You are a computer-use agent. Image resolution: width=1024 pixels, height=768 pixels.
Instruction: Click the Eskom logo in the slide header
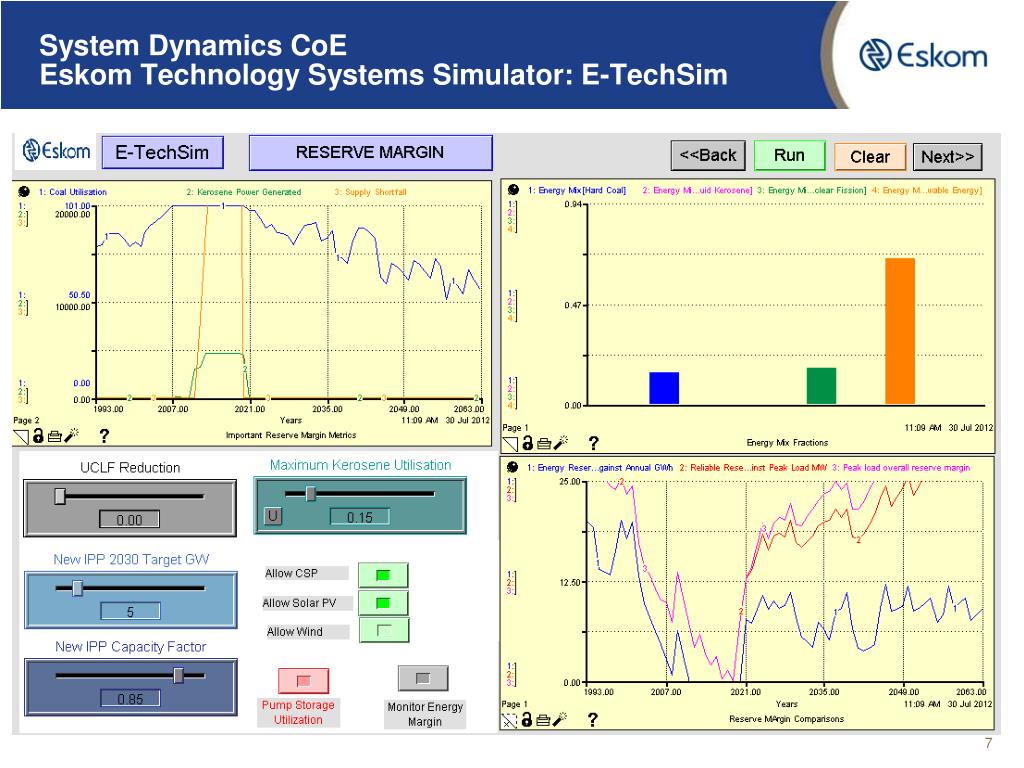pos(923,55)
